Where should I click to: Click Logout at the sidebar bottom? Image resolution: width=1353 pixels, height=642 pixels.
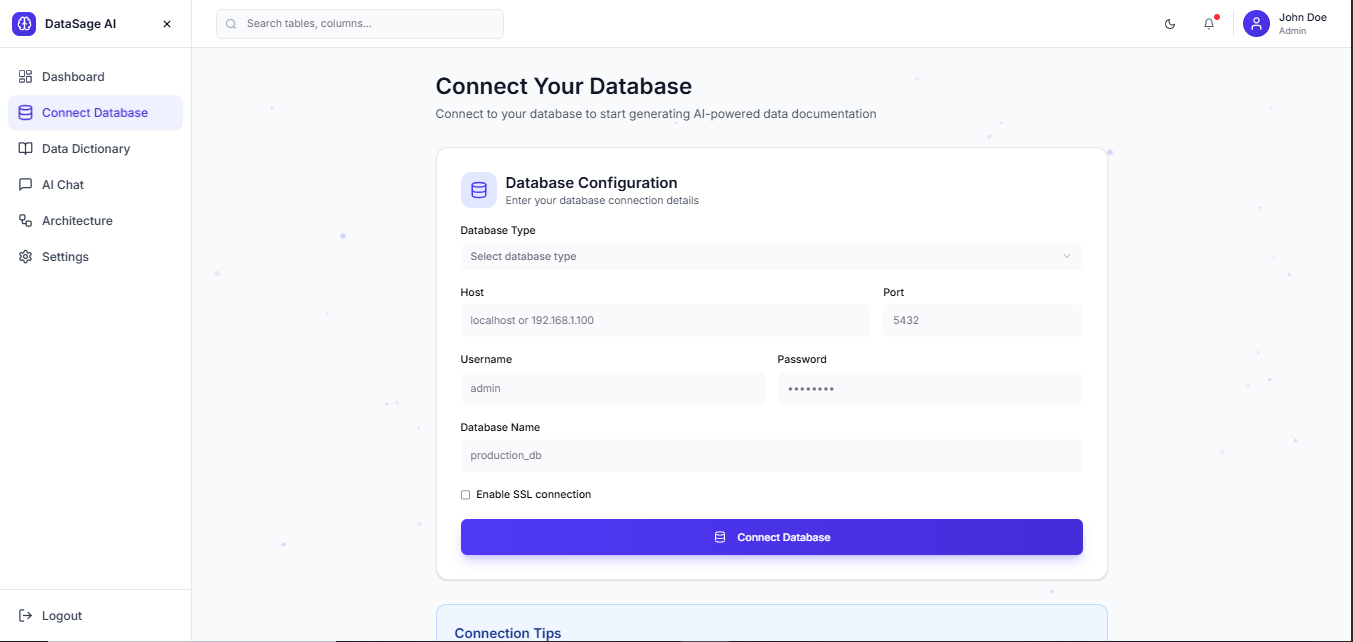(x=95, y=616)
